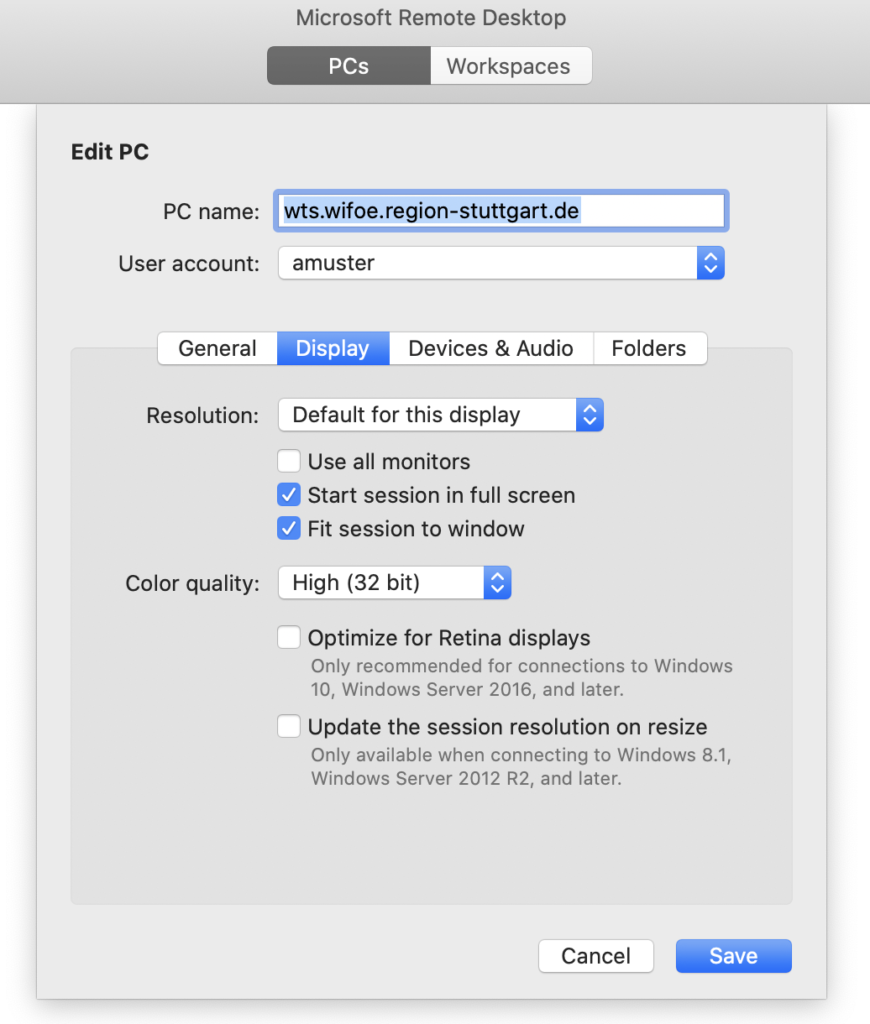Viewport: 870px width, 1024px height.
Task: Switch to the Workspaces tab
Action: [x=509, y=67]
